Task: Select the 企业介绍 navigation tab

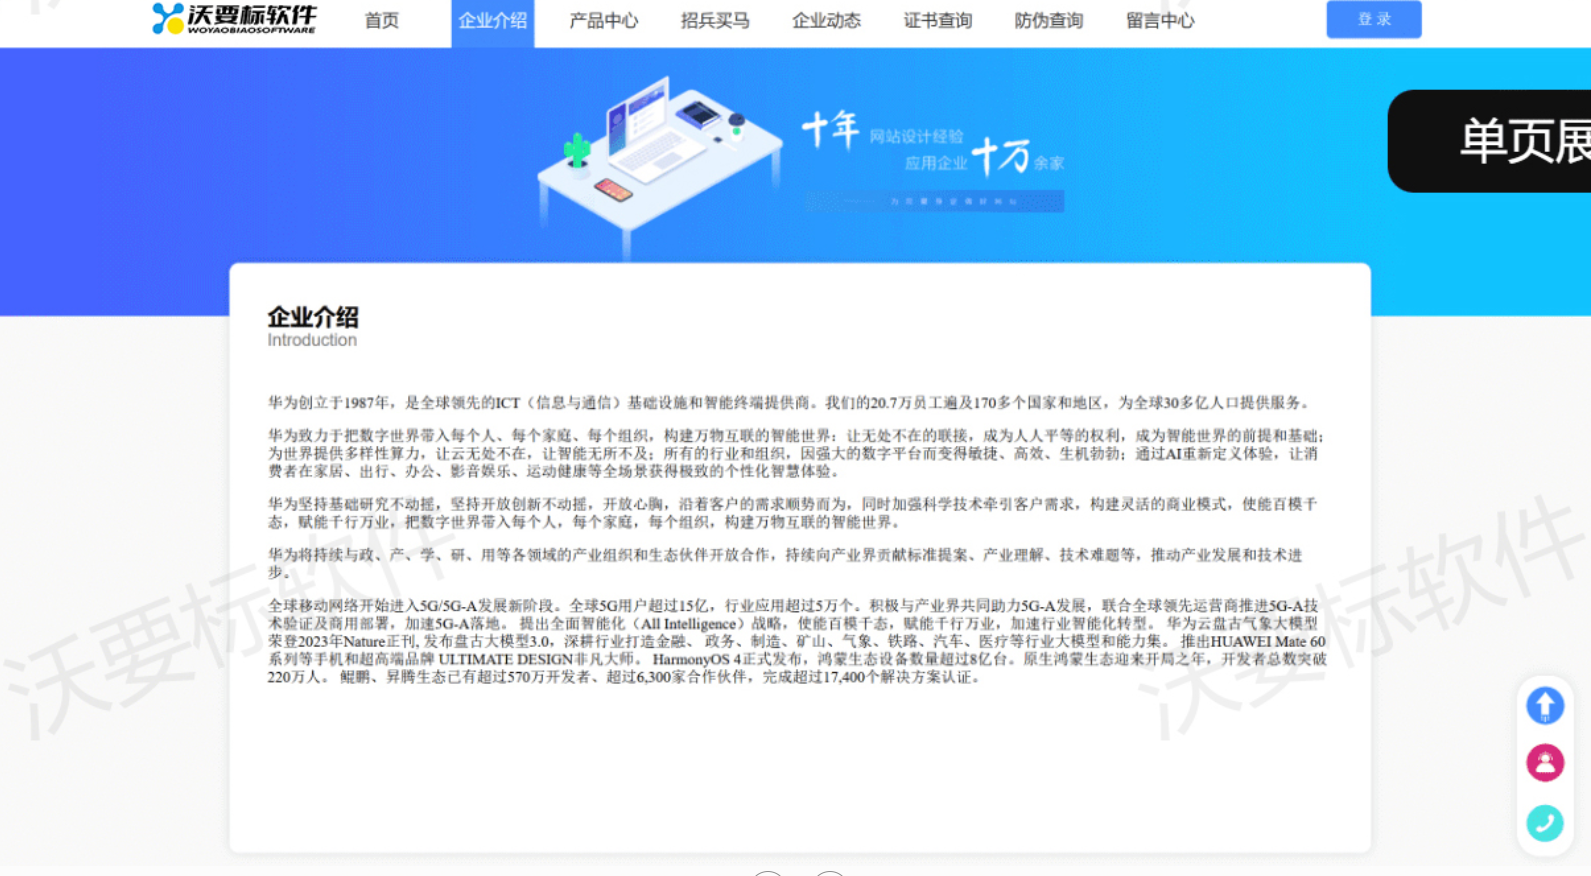Action: click(x=492, y=22)
